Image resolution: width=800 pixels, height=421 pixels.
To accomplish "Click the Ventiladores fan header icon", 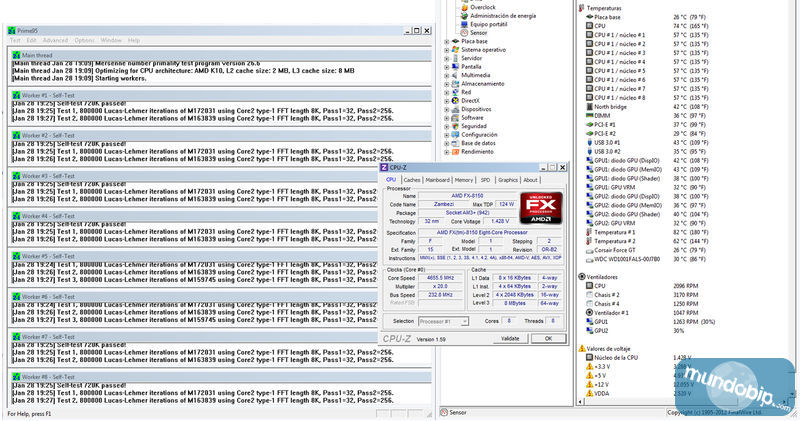I will tap(582, 277).
